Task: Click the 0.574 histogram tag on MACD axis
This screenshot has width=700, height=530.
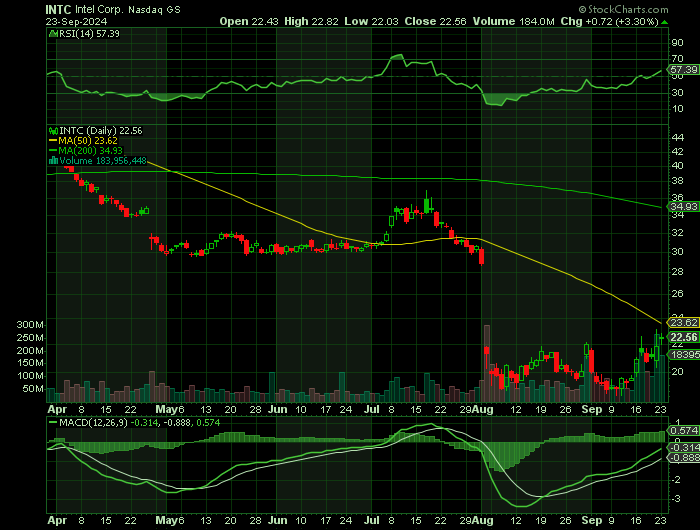Action: [x=683, y=431]
